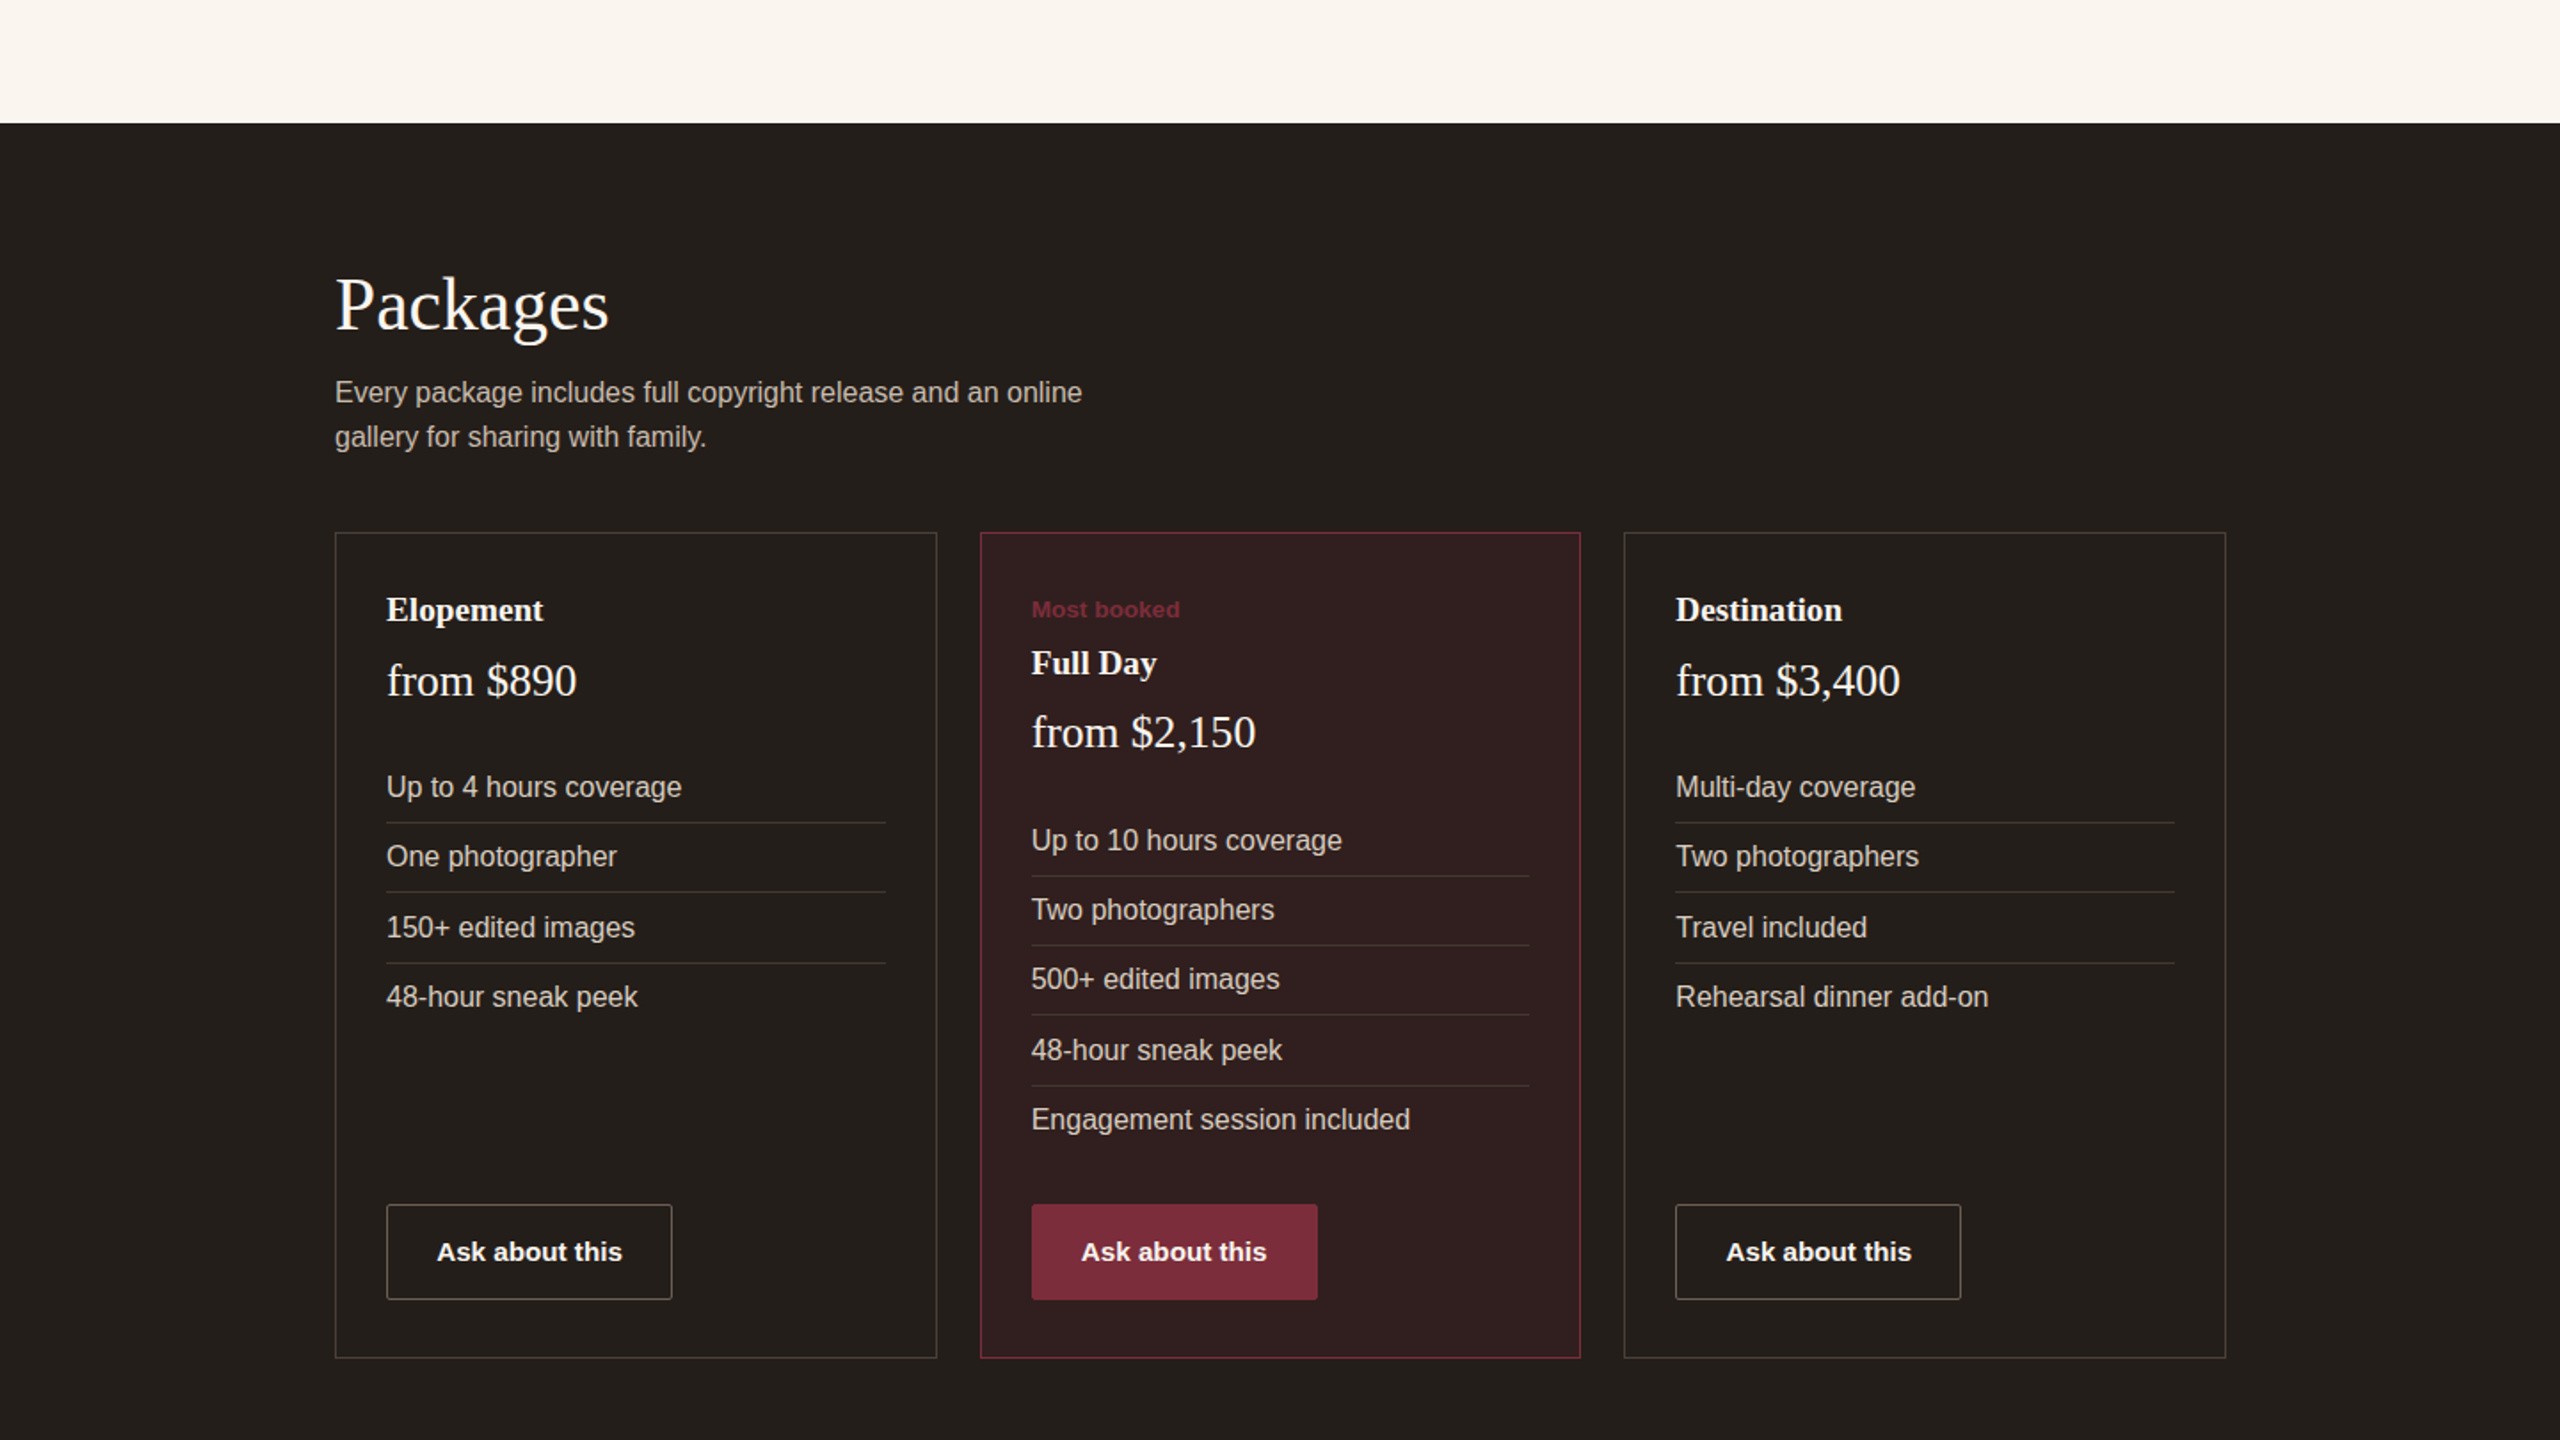Image resolution: width=2560 pixels, height=1440 pixels.
Task: Select the Destination package title
Action: (x=1758, y=610)
